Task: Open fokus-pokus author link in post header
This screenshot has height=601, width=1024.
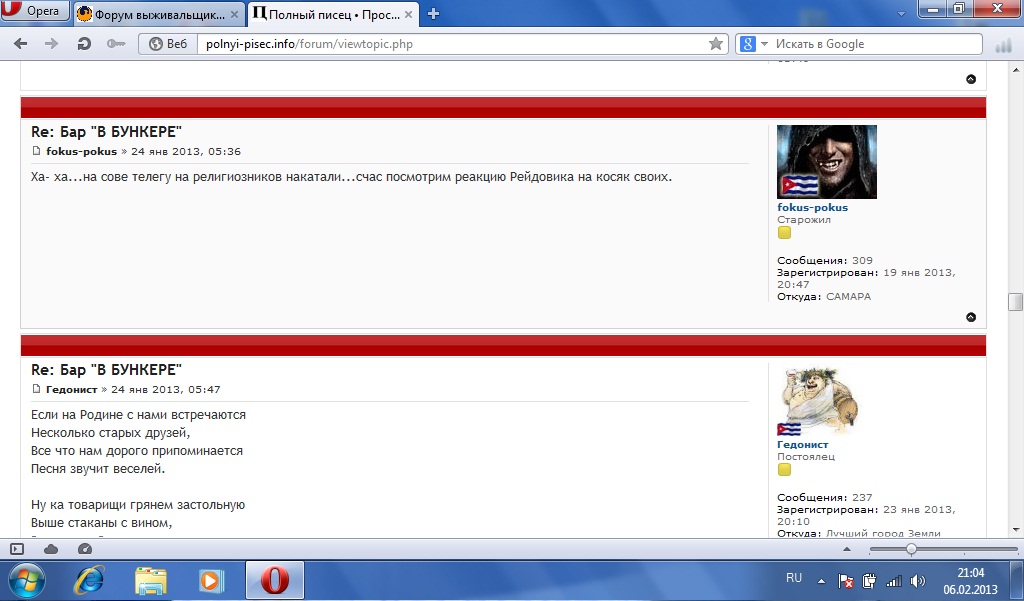Action: [81, 151]
